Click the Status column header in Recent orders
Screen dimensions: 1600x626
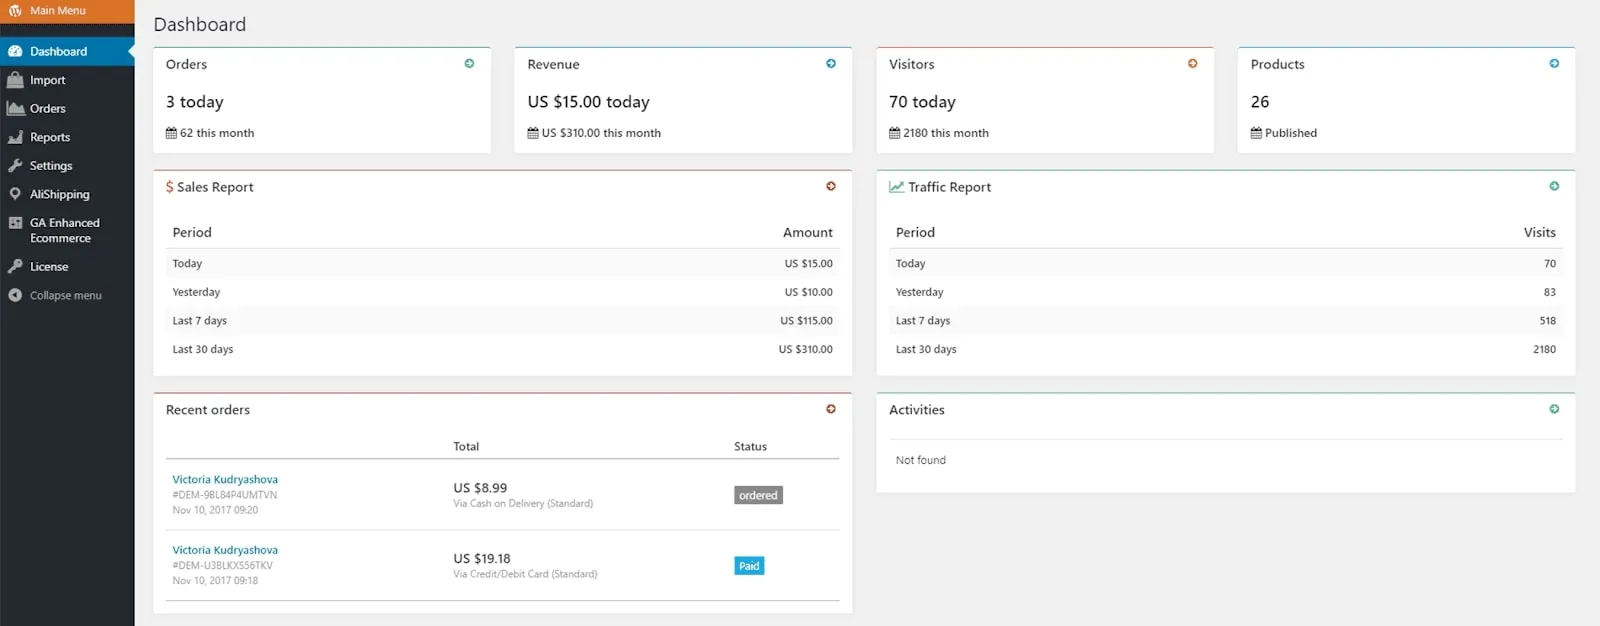(x=750, y=447)
